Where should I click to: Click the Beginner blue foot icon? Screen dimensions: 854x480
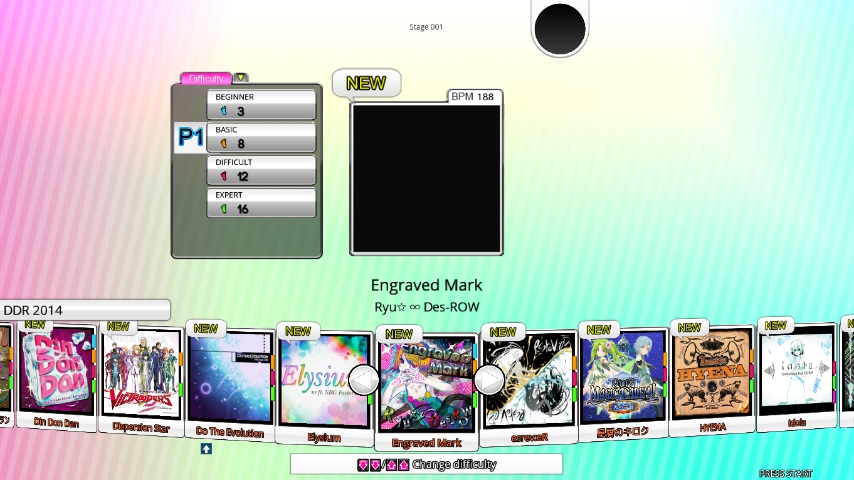coord(223,111)
